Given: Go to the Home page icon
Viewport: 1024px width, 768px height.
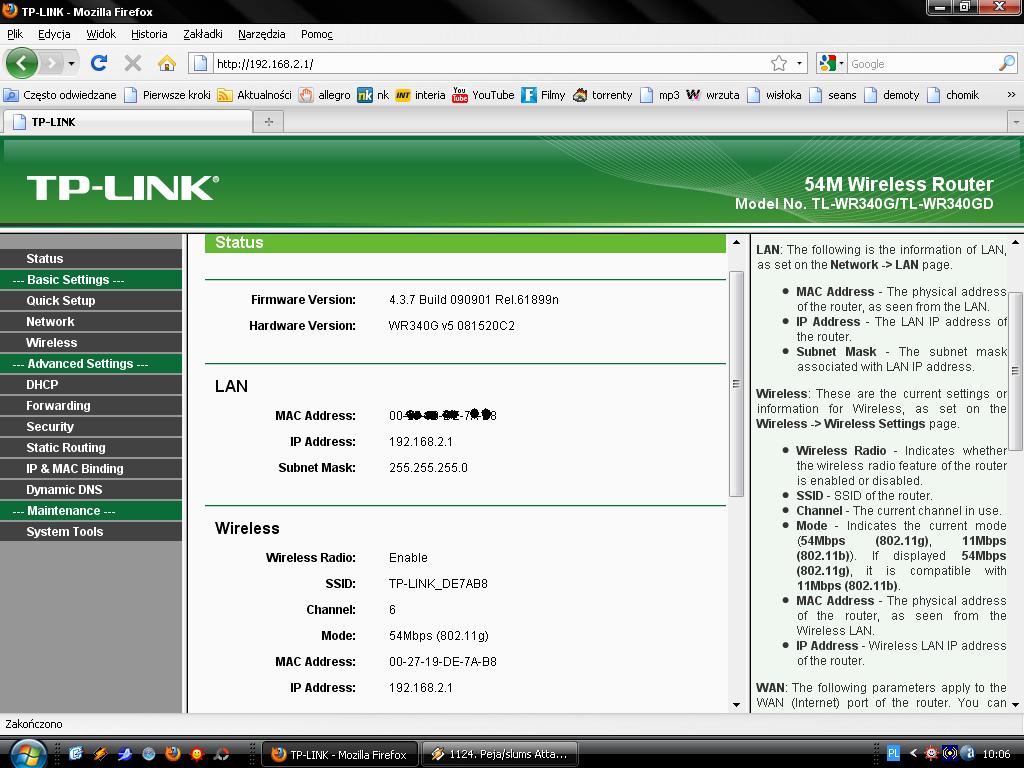Looking at the screenshot, I should coord(167,63).
